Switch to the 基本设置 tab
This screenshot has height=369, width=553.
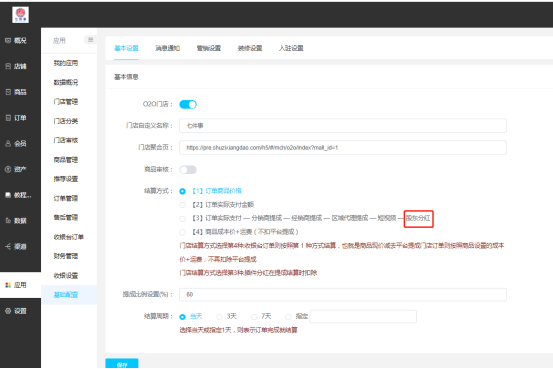[x=126, y=48]
